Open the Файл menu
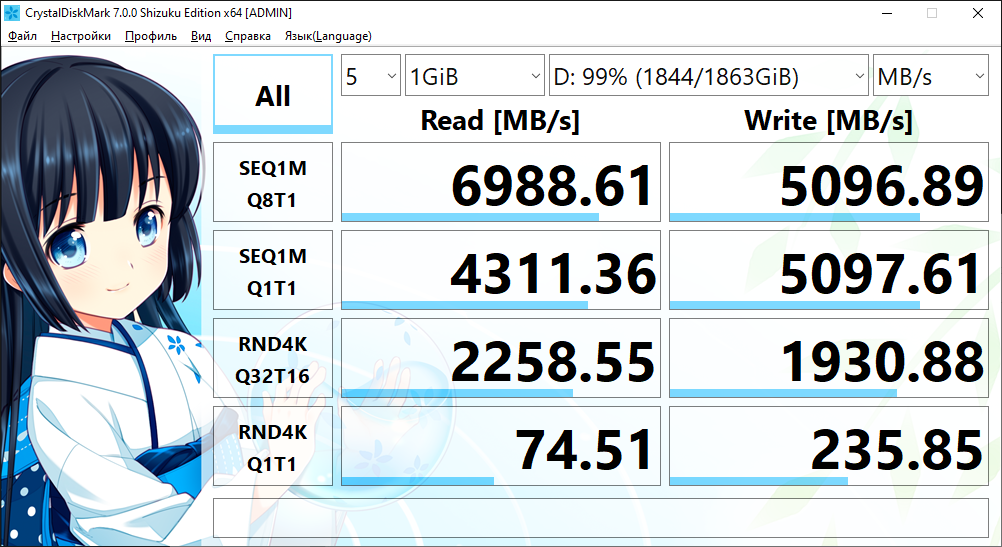Screen dimensions: 1002x547 tap(22, 36)
